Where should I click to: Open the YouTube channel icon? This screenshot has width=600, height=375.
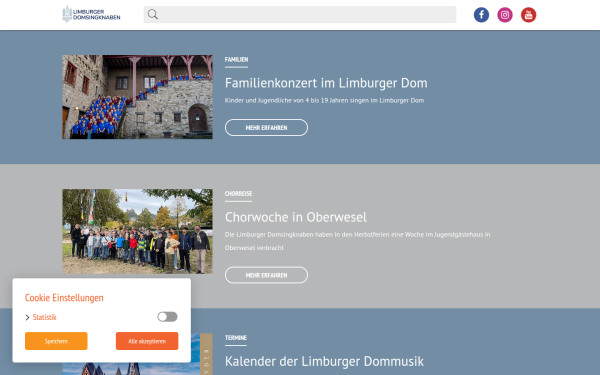(528, 15)
